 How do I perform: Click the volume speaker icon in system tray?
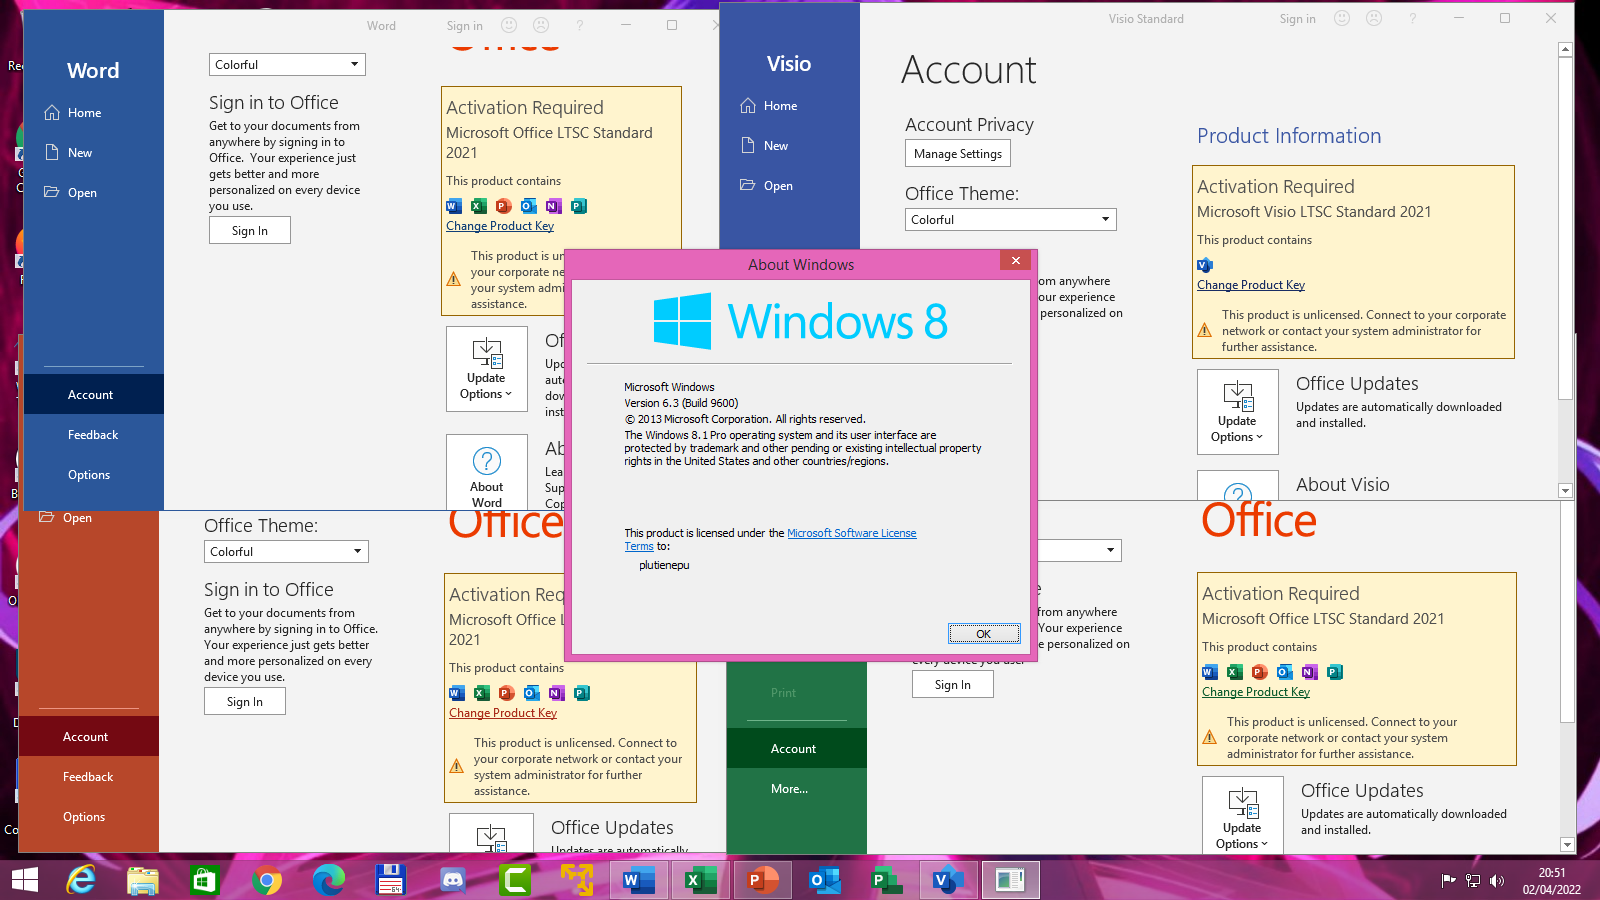click(1497, 881)
